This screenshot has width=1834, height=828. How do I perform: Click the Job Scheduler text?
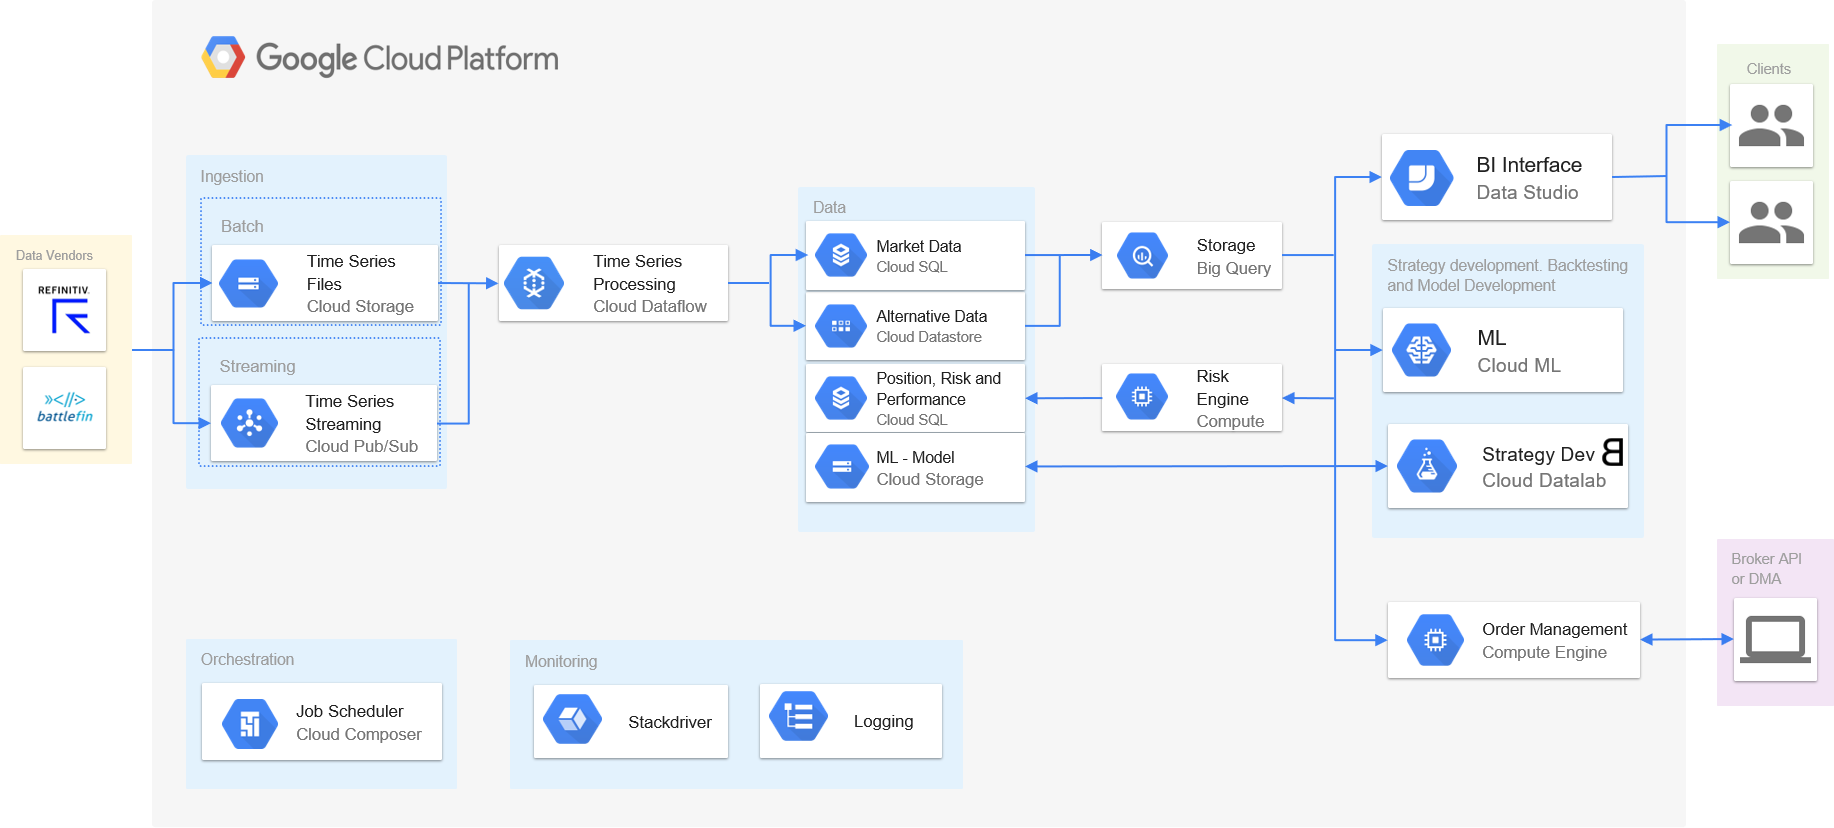click(x=349, y=711)
